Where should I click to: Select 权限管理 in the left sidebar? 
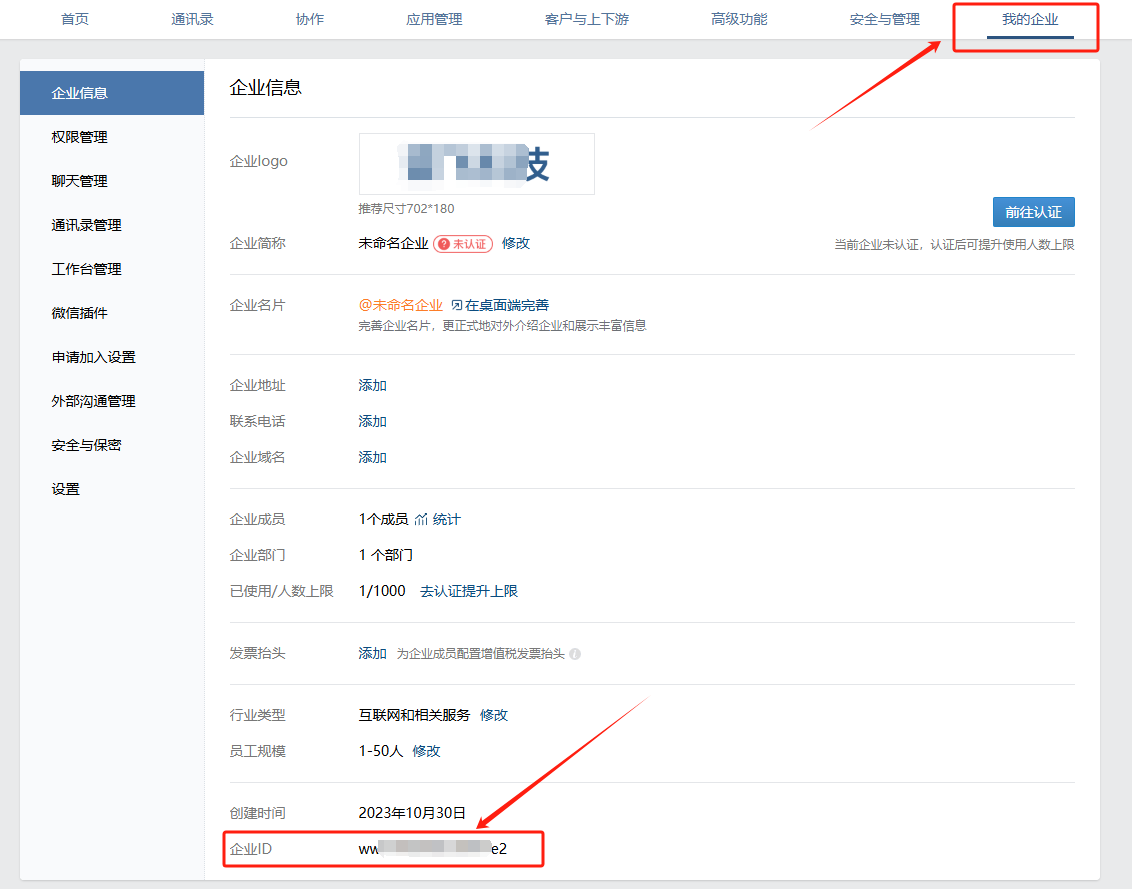point(79,137)
